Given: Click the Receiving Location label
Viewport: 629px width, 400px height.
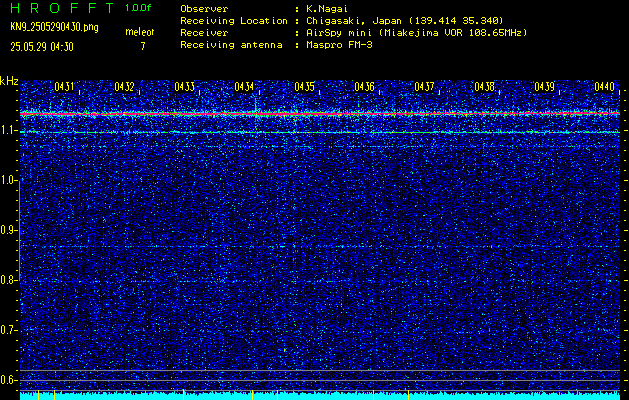Looking at the screenshot, I should [234, 20].
